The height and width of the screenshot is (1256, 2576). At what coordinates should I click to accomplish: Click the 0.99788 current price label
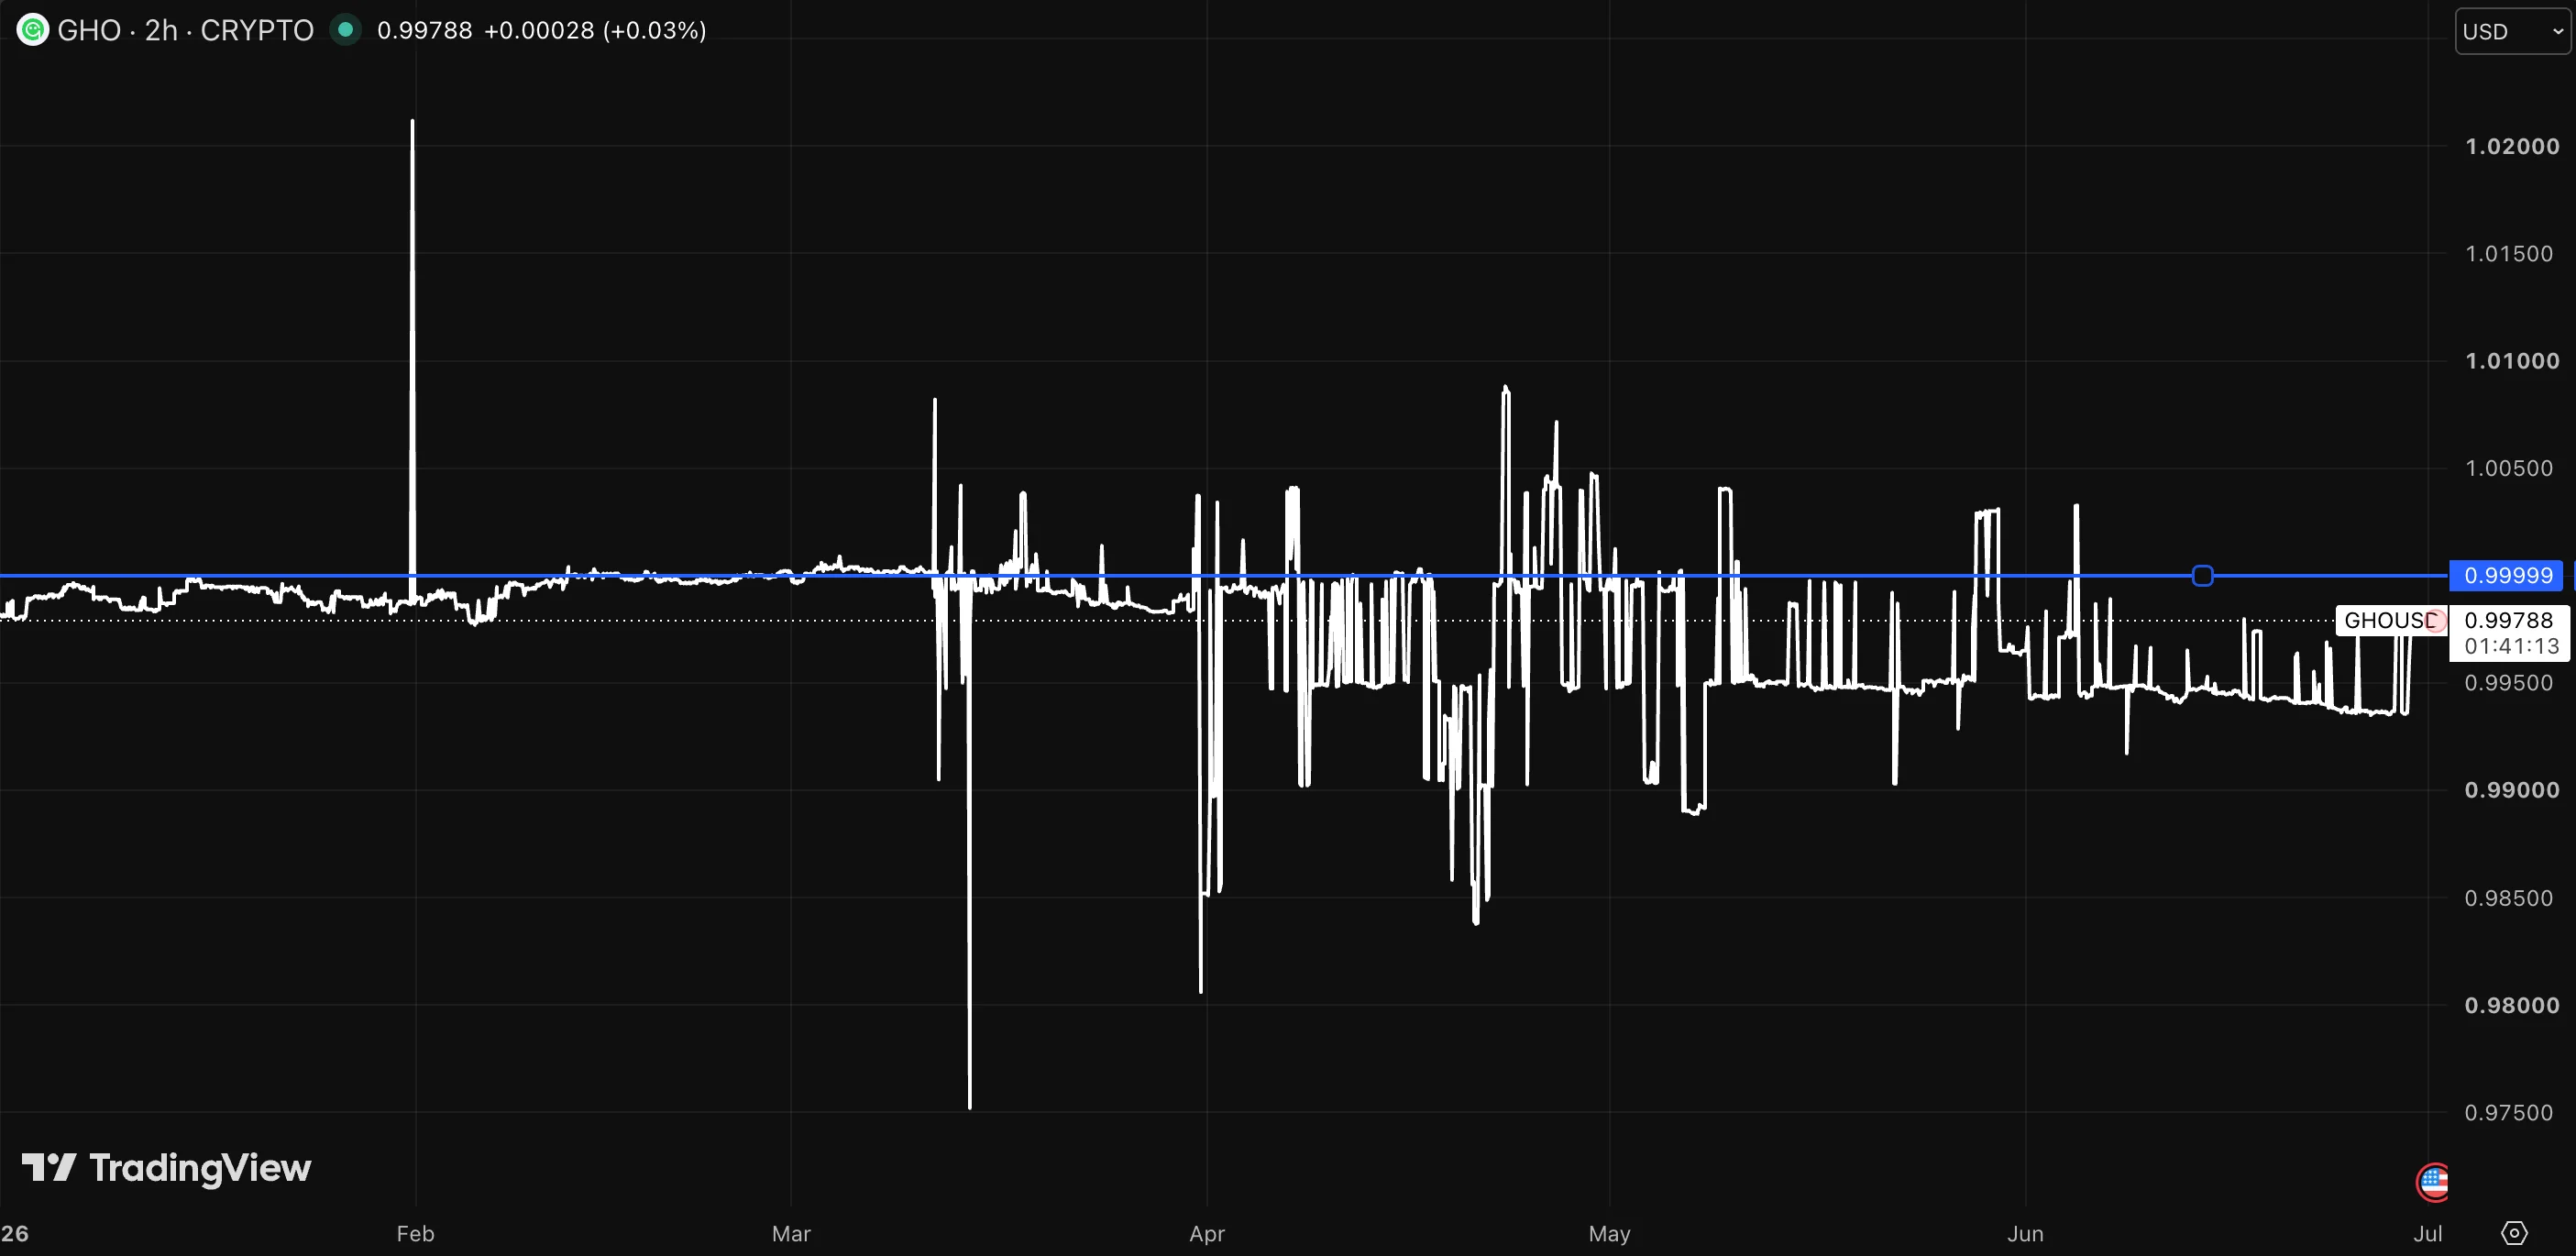pyautogui.click(x=2508, y=620)
